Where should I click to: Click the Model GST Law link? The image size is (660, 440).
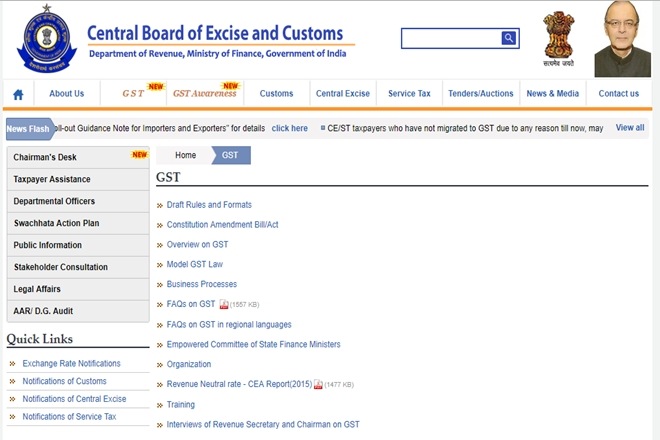point(195,265)
